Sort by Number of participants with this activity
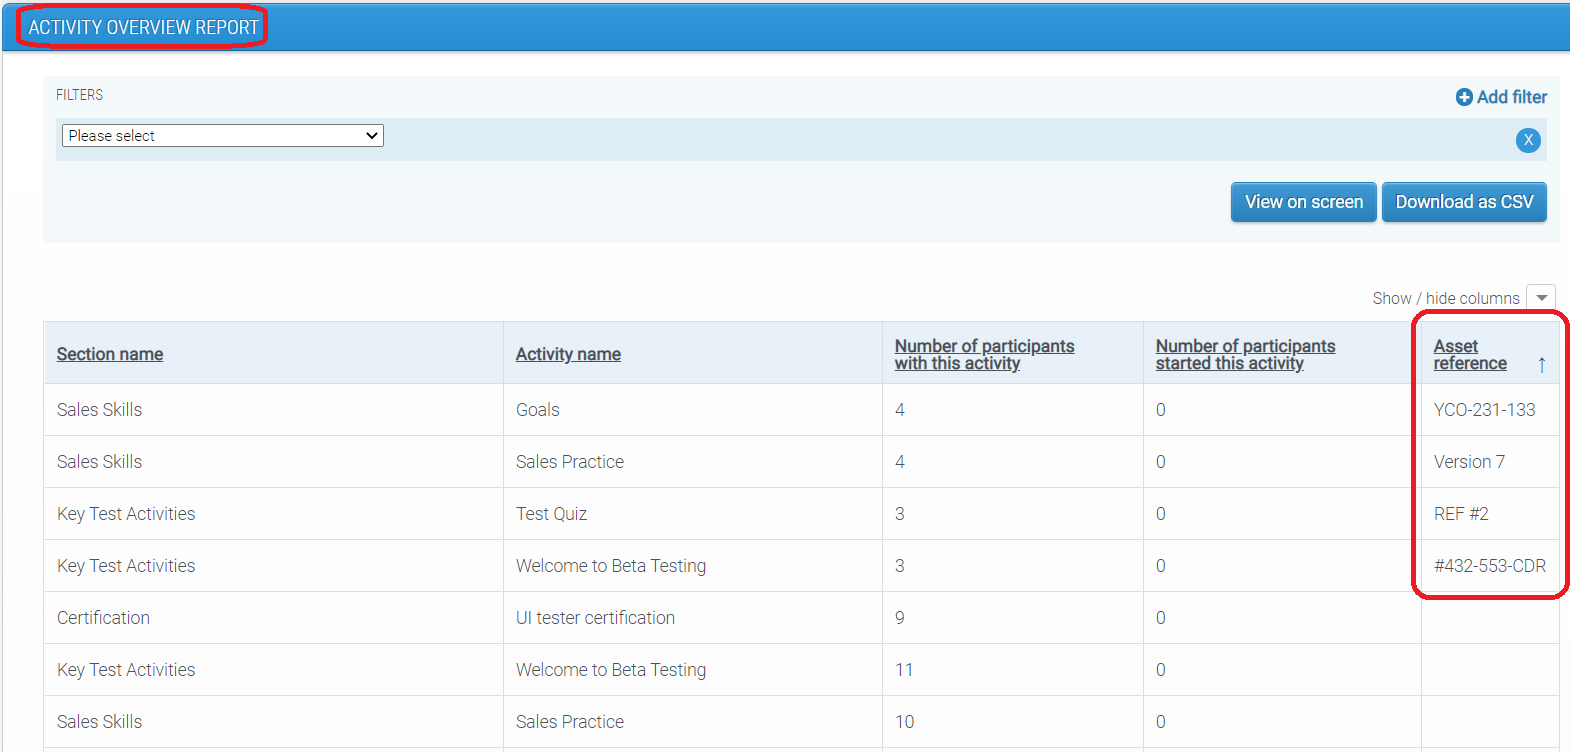Screen dimensions: 1570x752 click(984, 354)
